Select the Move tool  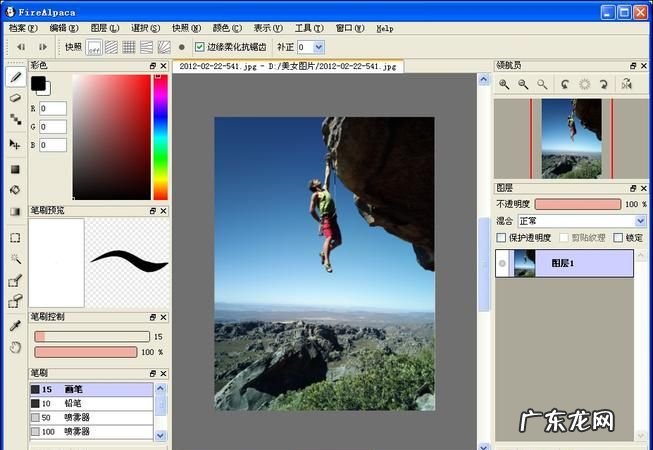point(15,145)
